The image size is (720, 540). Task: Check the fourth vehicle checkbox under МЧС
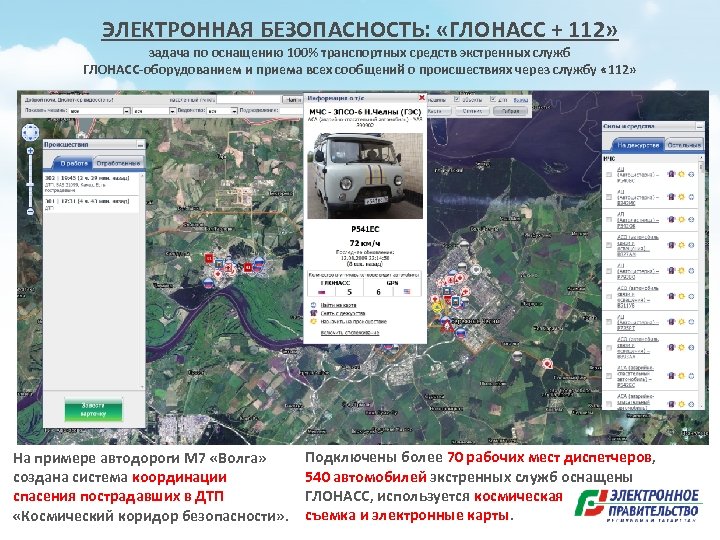[609, 245]
